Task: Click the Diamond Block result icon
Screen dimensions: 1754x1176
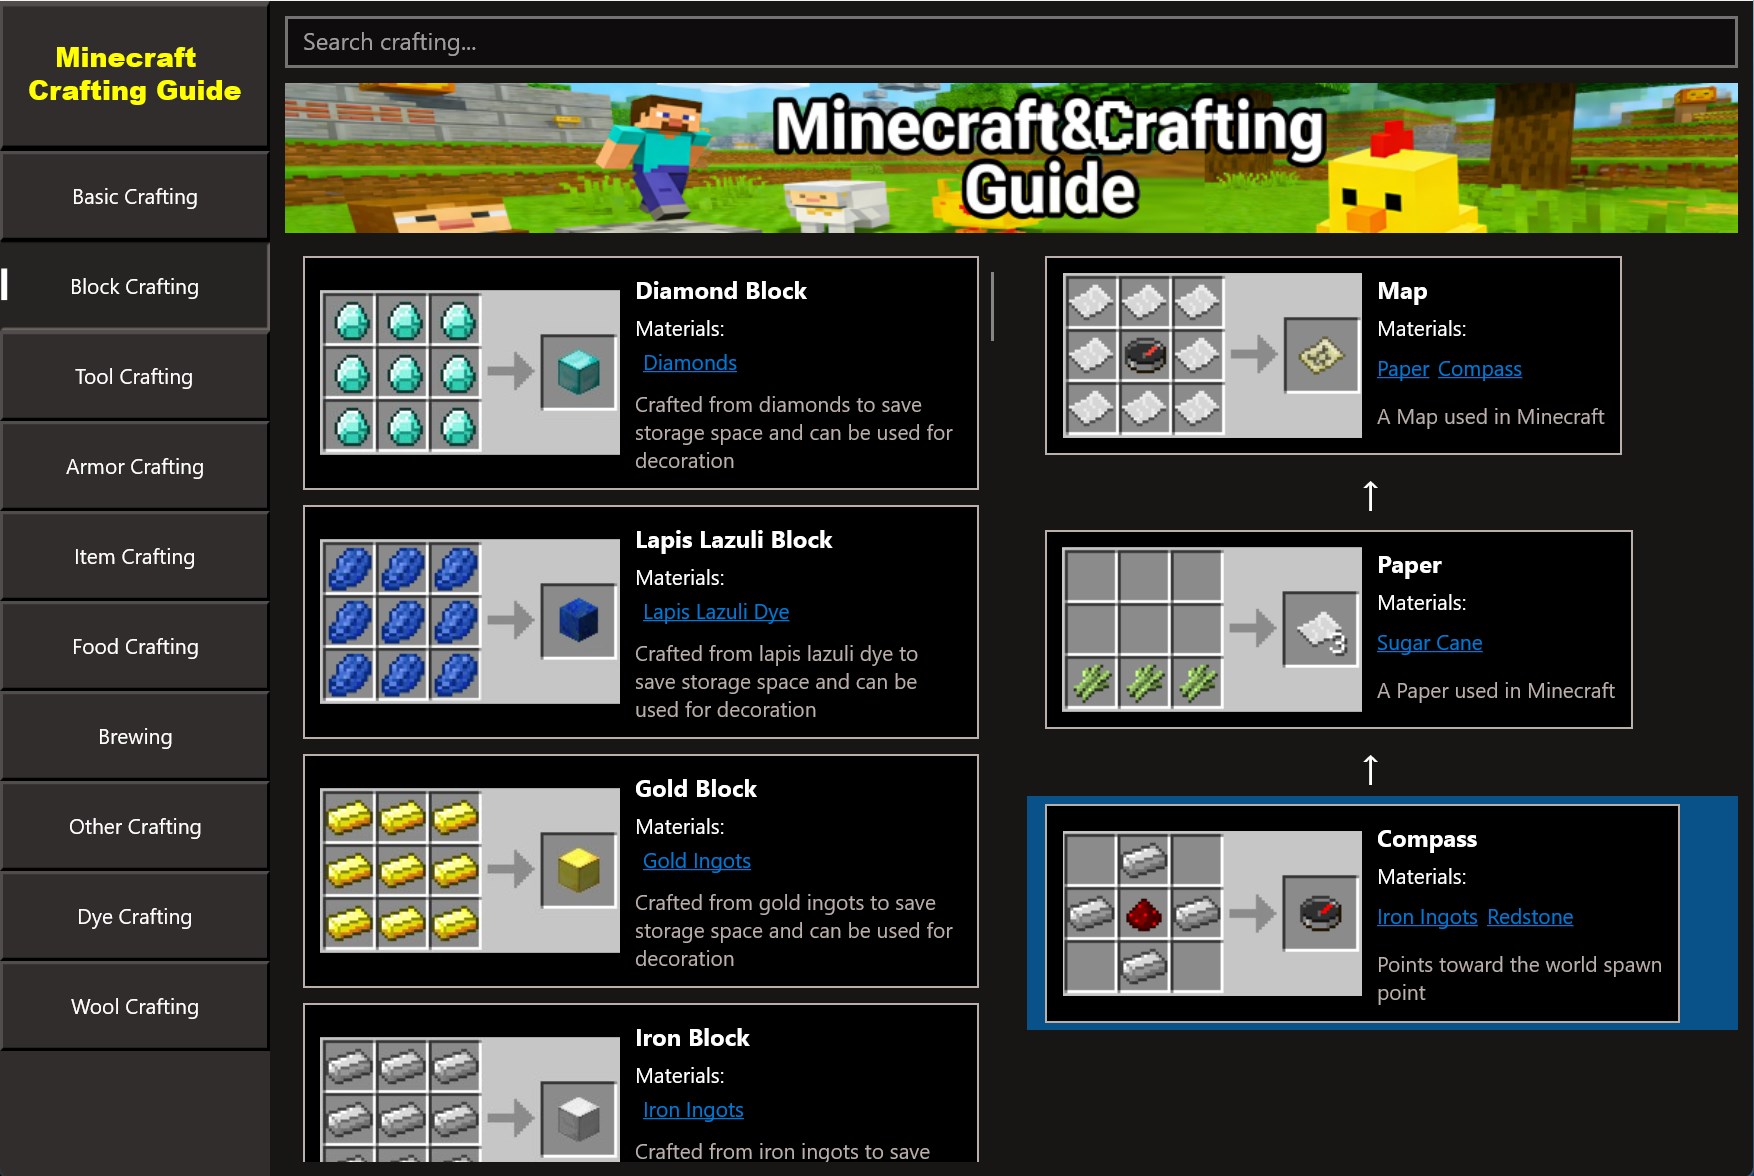Action: 578,372
